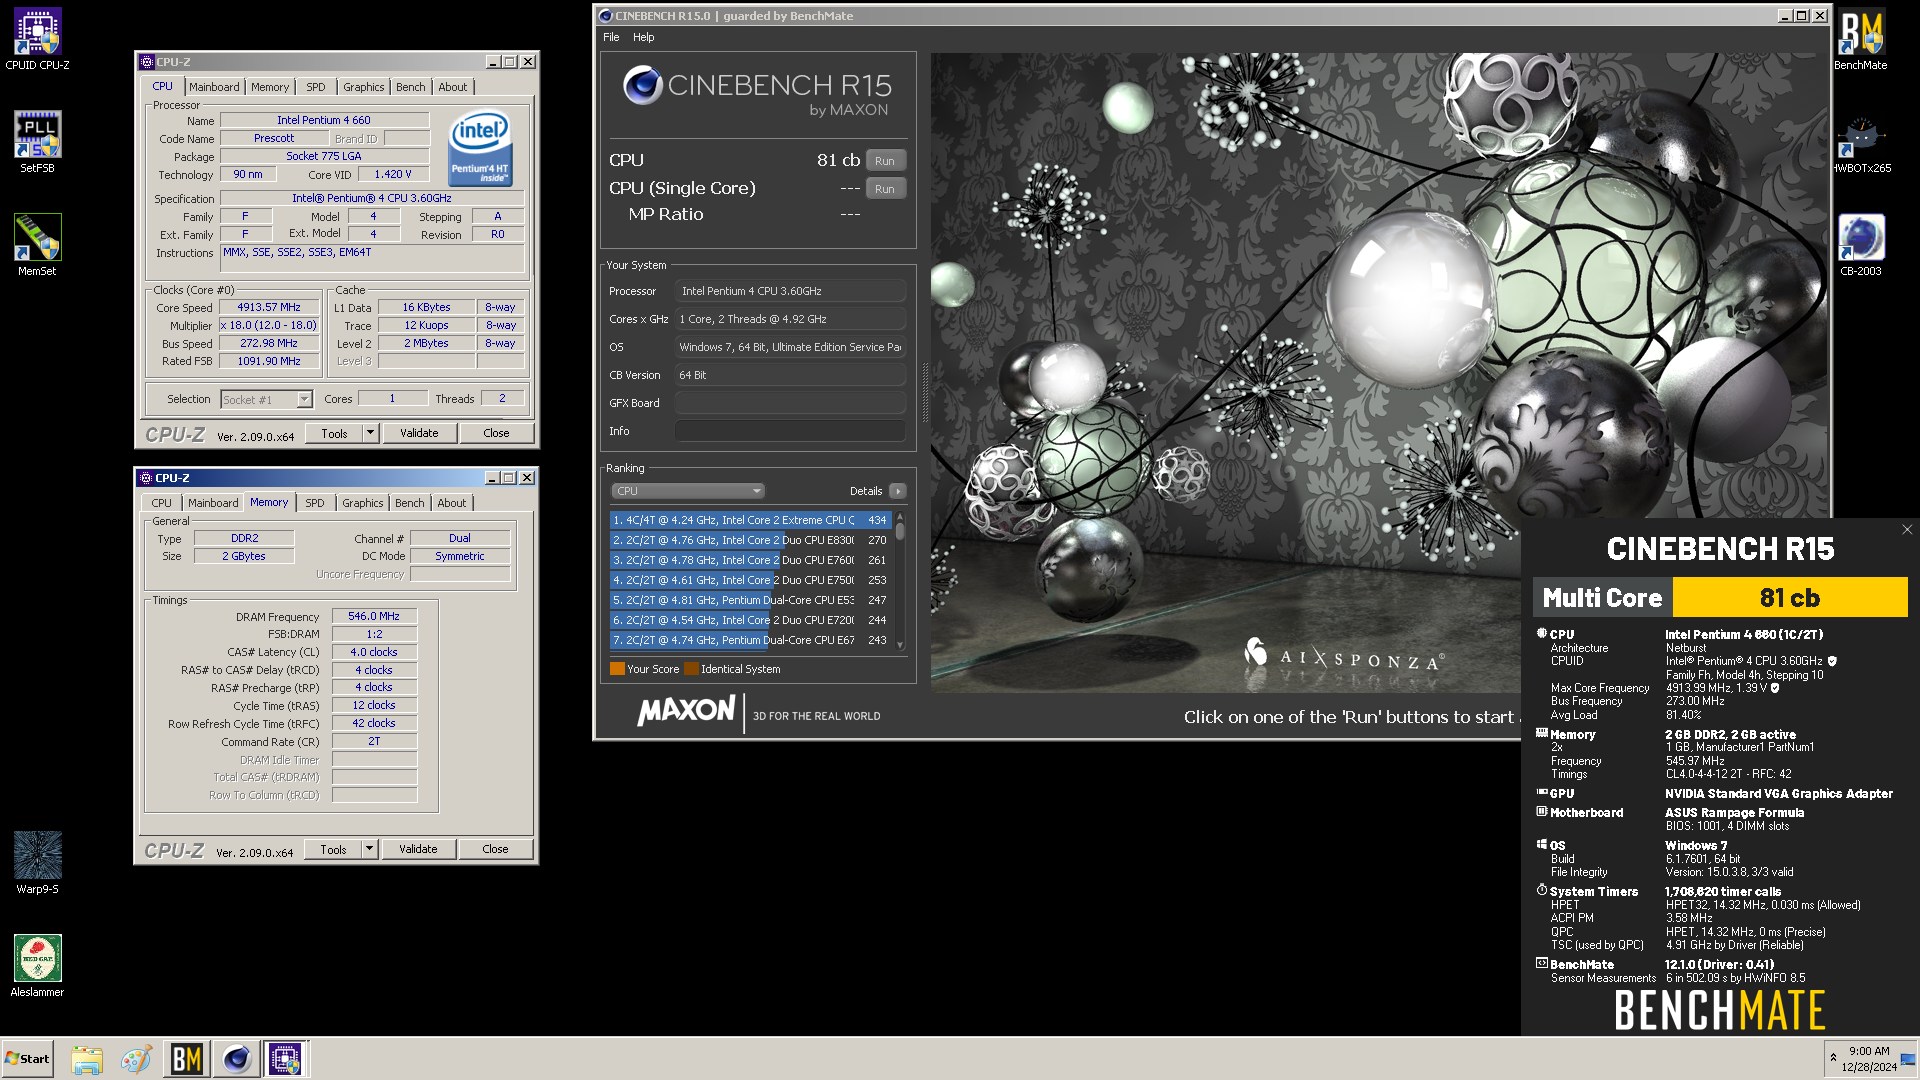Select ranking entry 5 Pentium Dual-Core E53
The height and width of the screenshot is (1080, 1920).
tap(750, 600)
